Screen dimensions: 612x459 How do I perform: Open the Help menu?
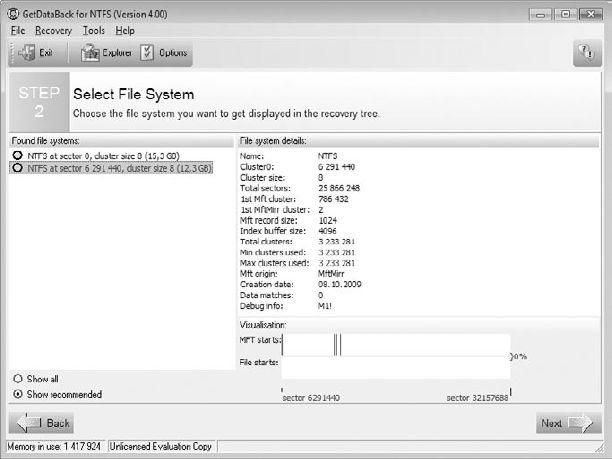(124, 31)
